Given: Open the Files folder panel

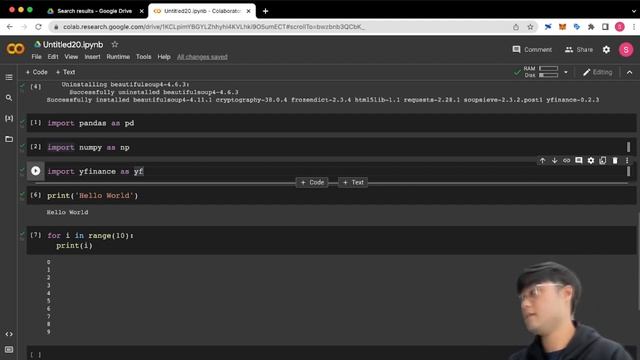Looking at the screenshot, I should pyautogui.click(x=9, y=139).
